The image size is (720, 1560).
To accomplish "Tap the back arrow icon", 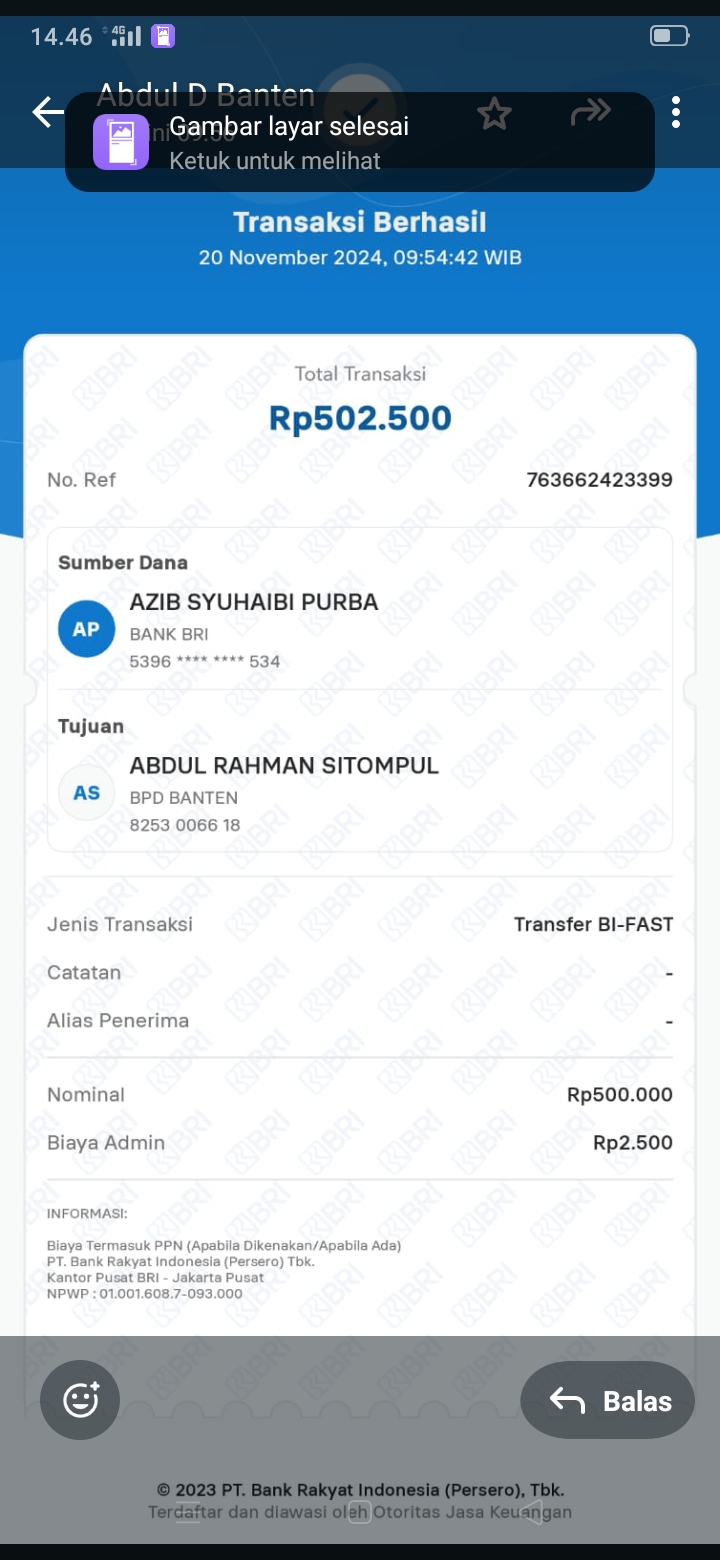I will click(46, 112).
